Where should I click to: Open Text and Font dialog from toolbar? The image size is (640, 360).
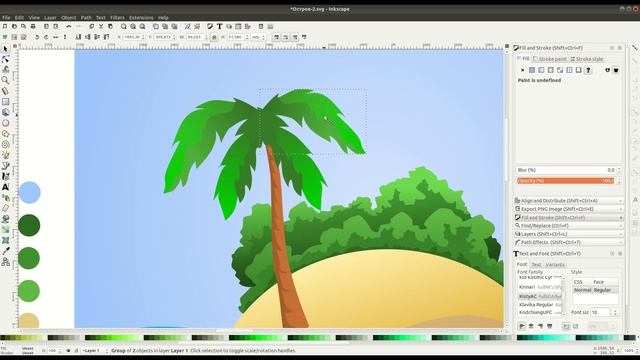click(x=220, y=26)
